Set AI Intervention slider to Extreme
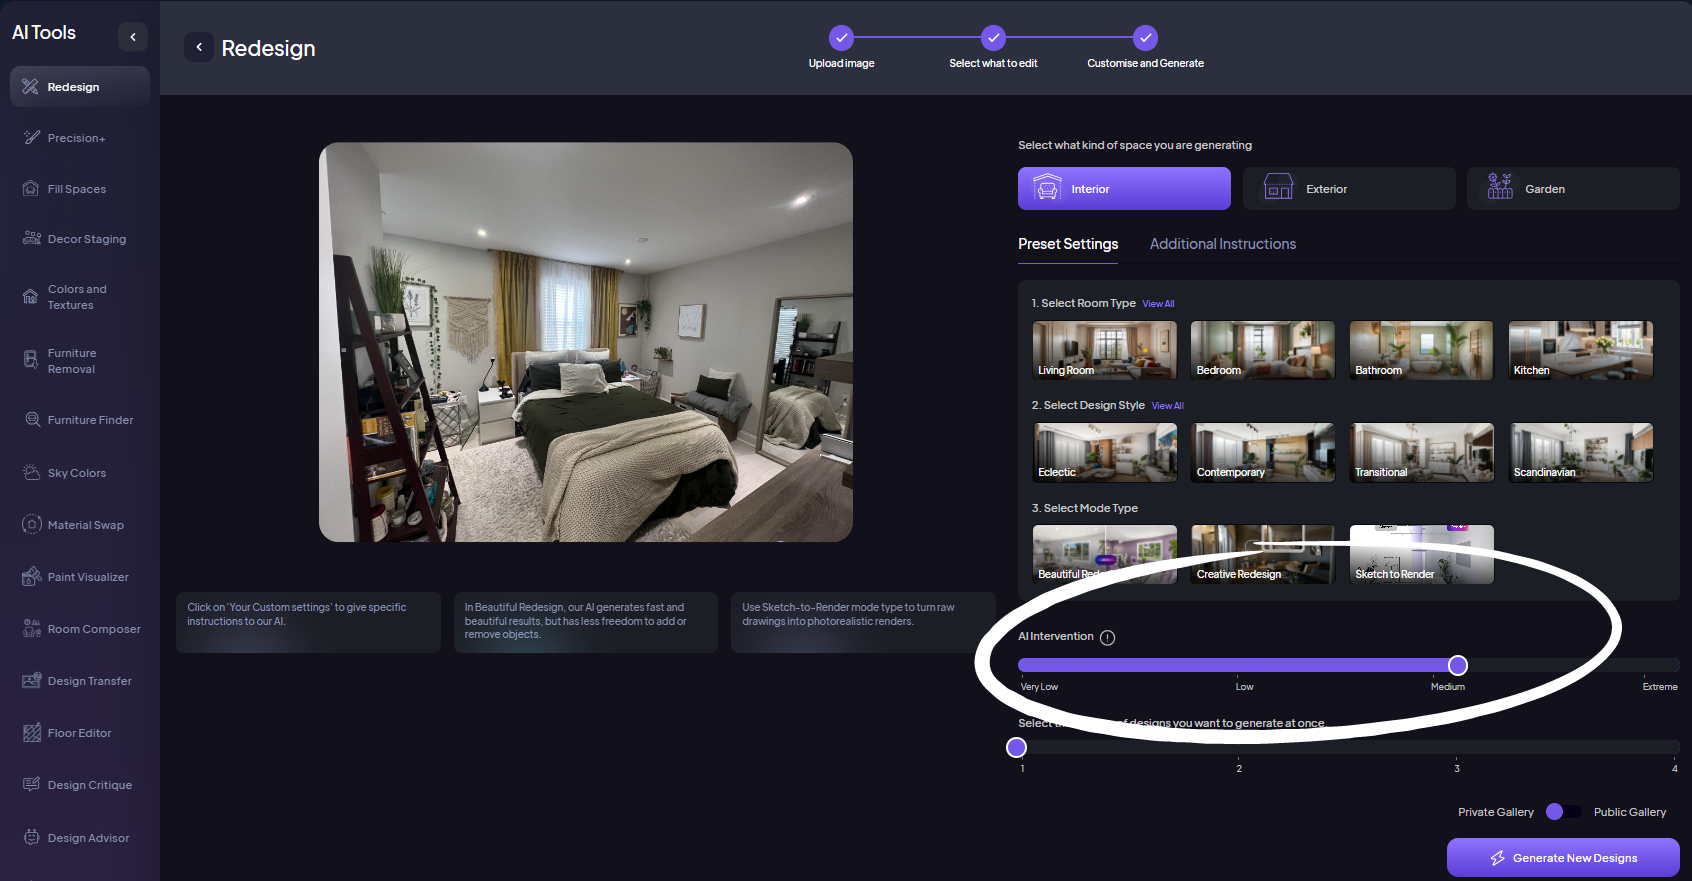 (1674, 666)
